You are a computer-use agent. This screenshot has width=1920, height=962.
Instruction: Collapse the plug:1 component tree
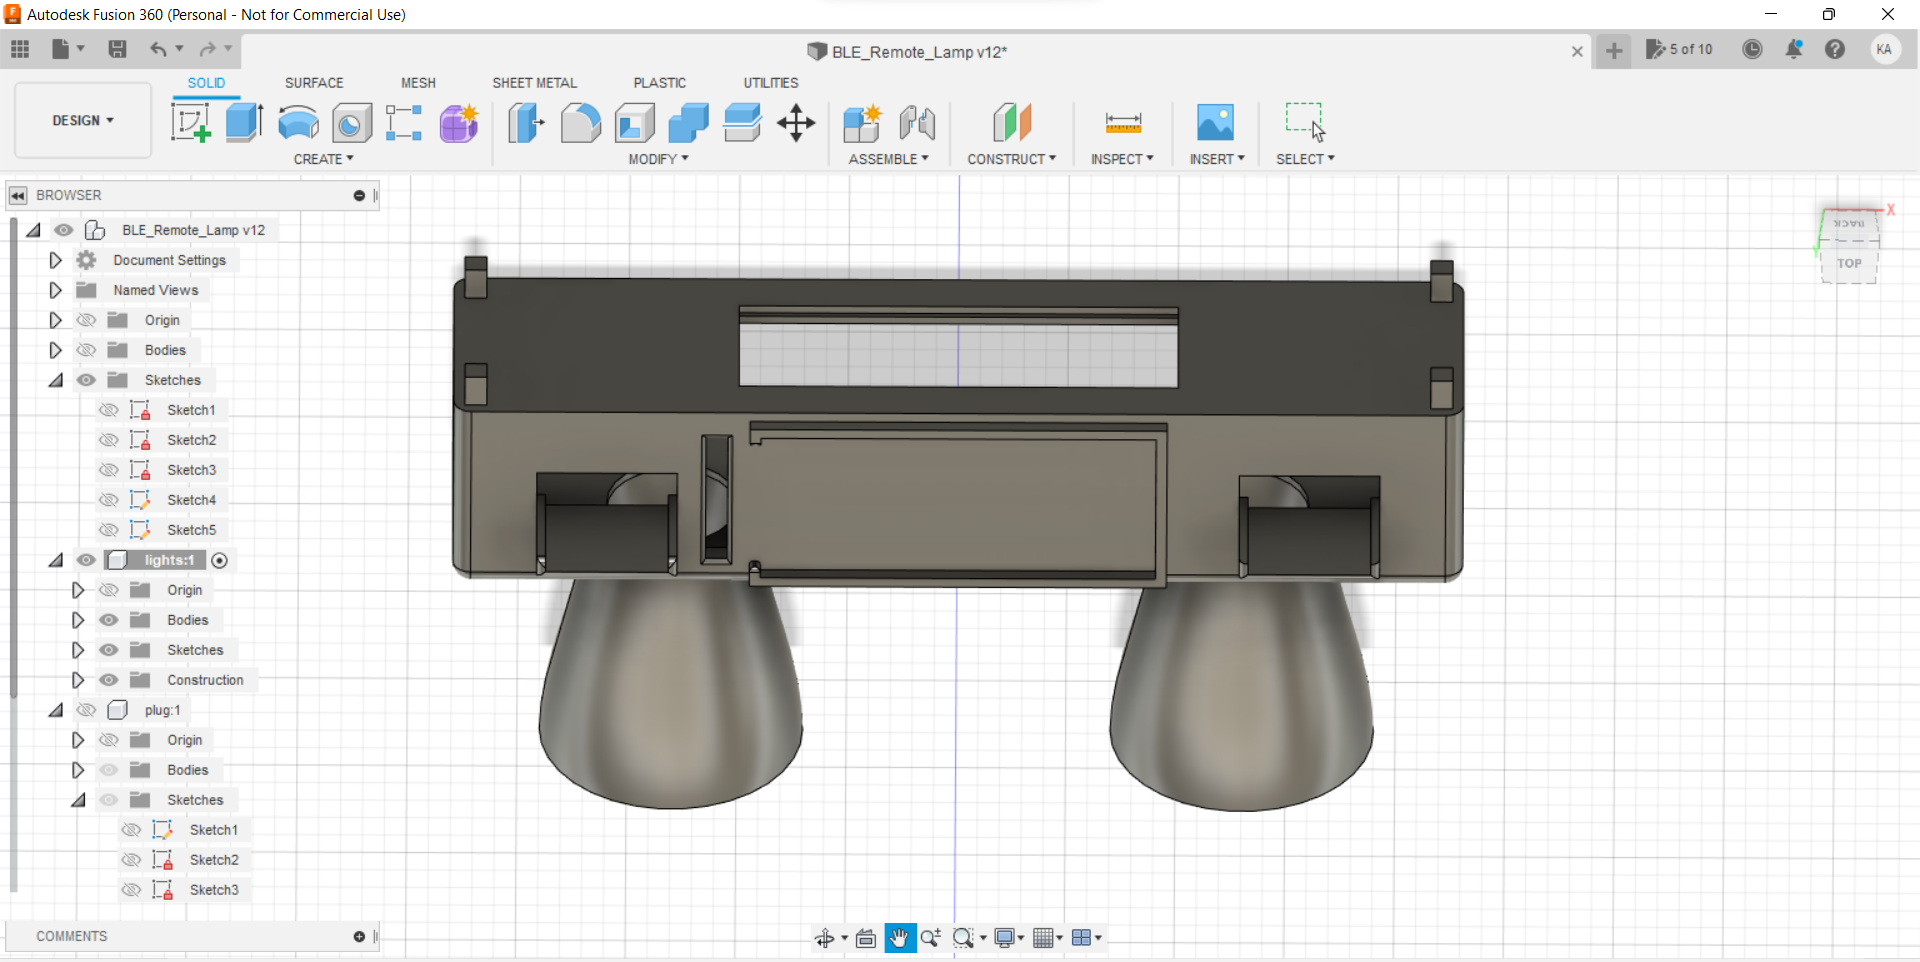(55, 710)
